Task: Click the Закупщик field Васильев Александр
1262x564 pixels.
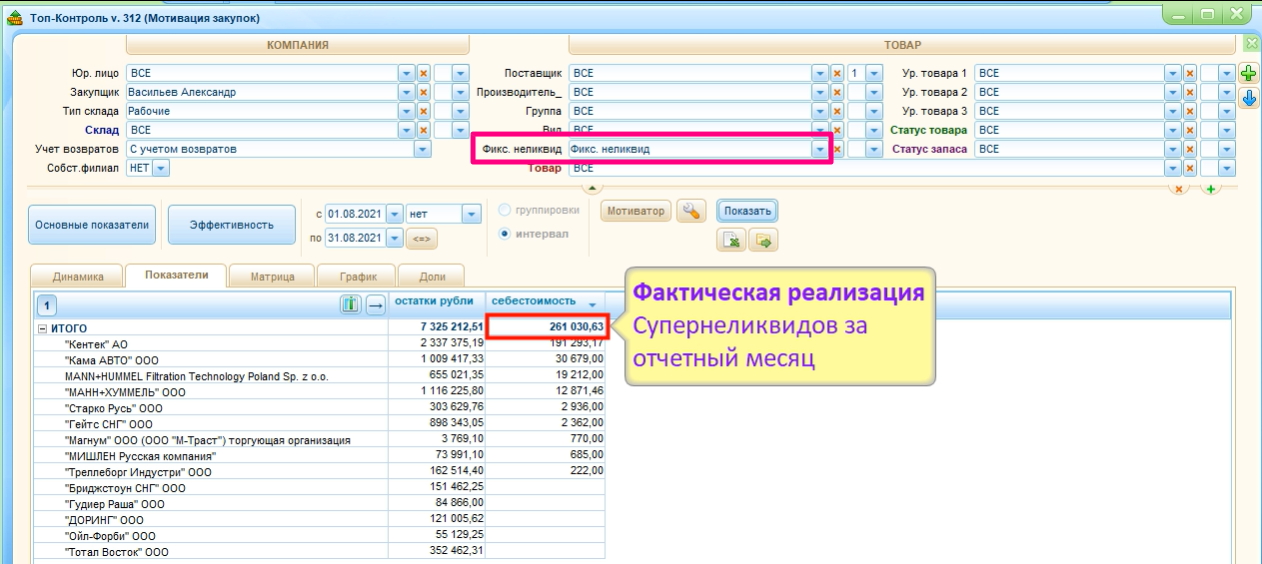Action: point(262,92)
